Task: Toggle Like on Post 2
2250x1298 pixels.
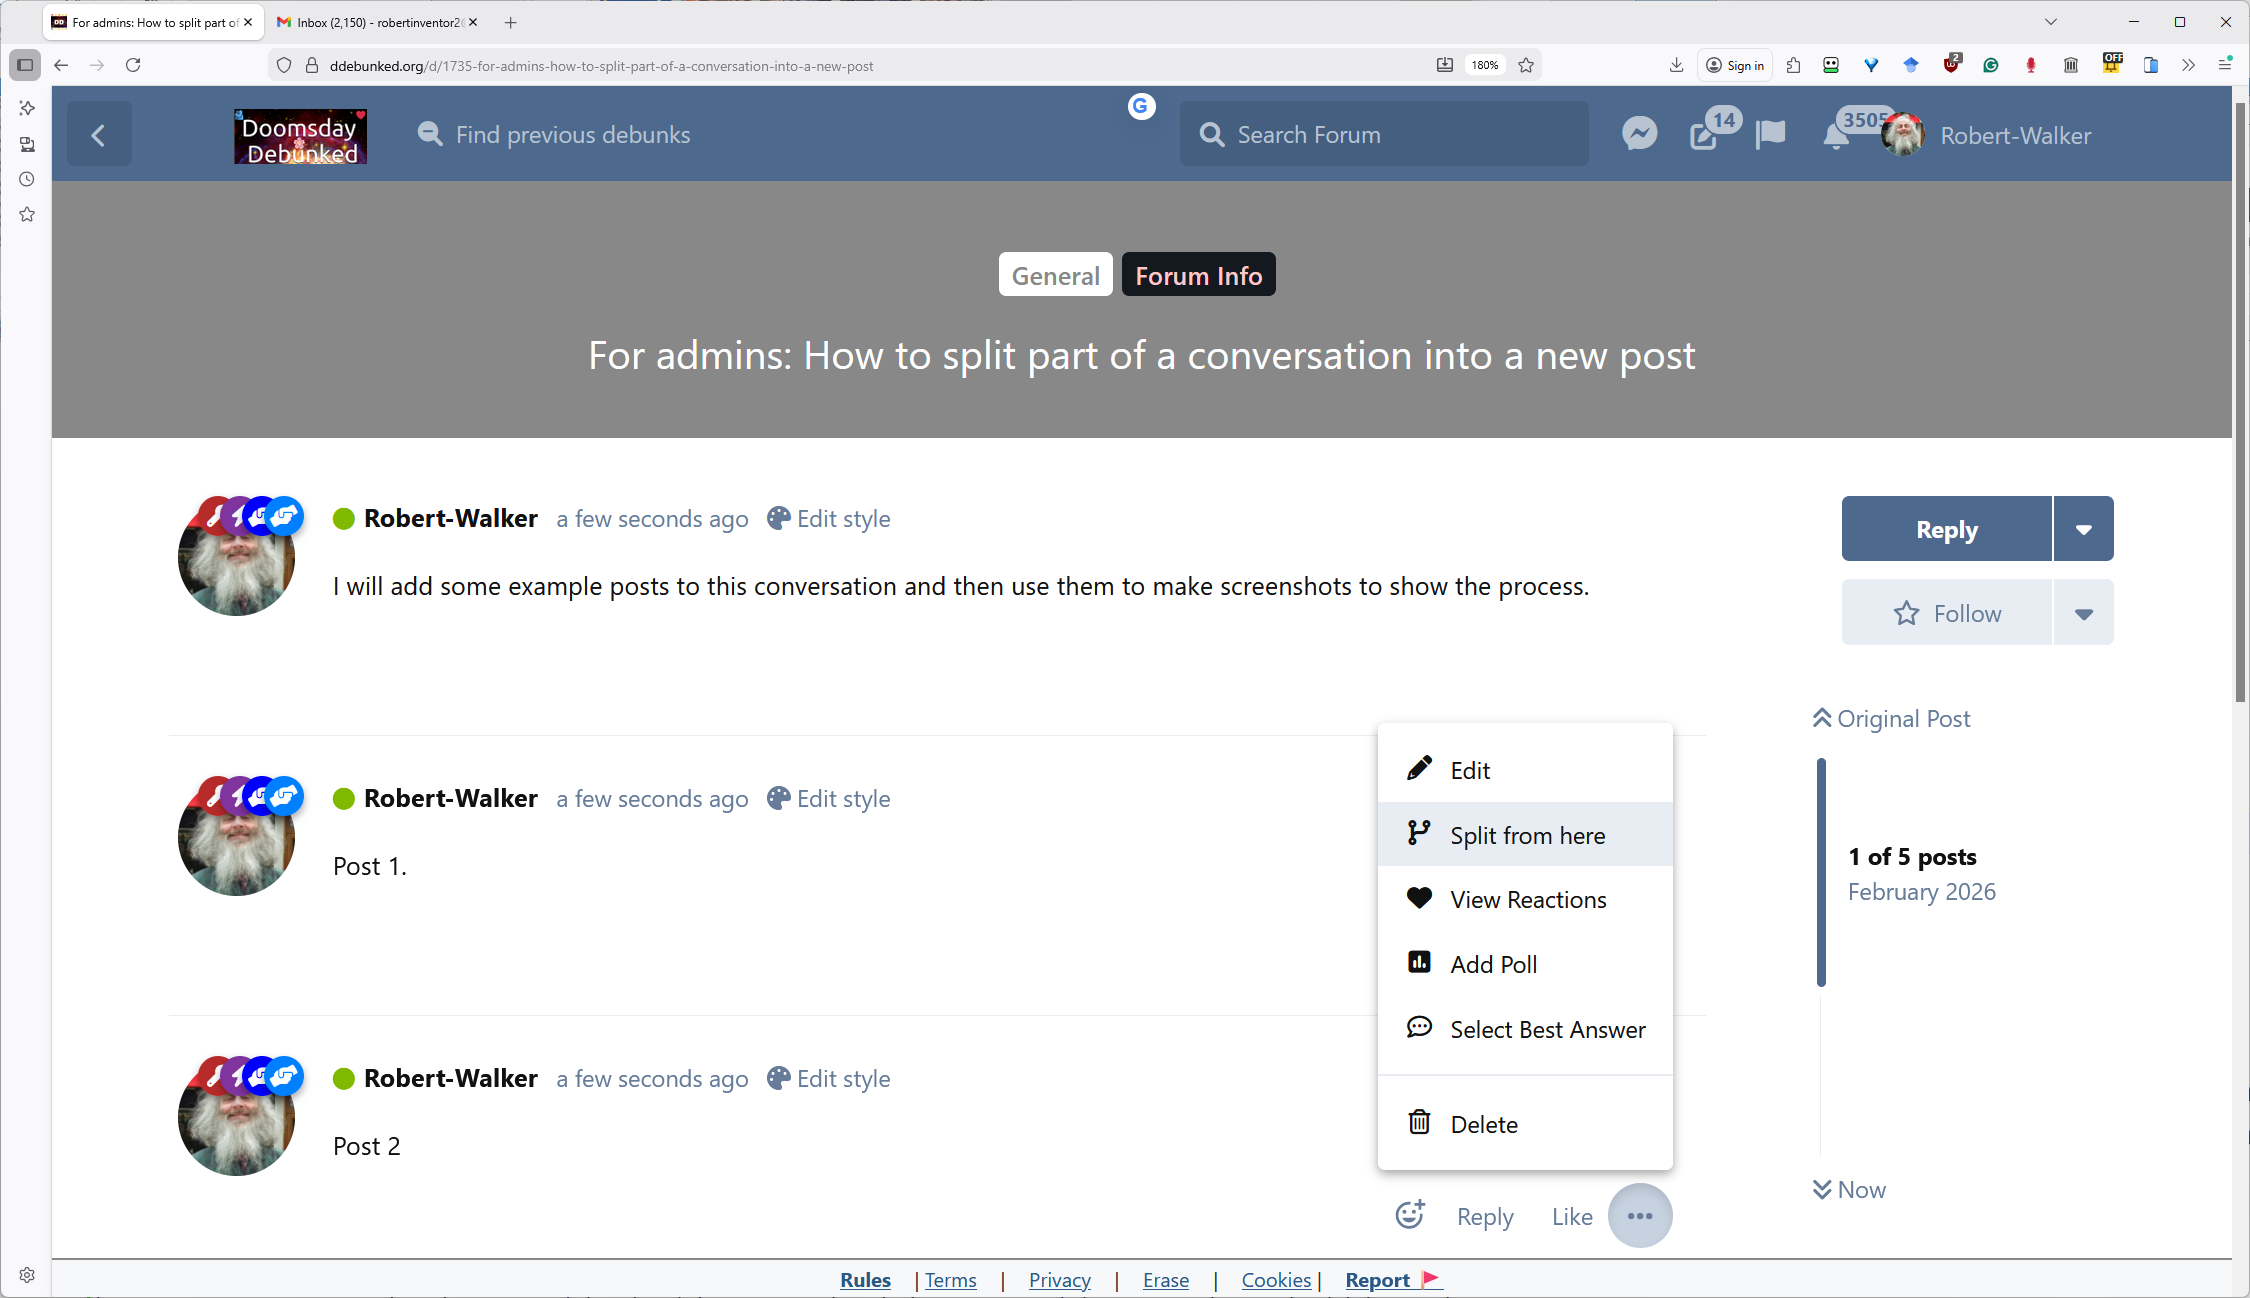Action: 1571,1216
